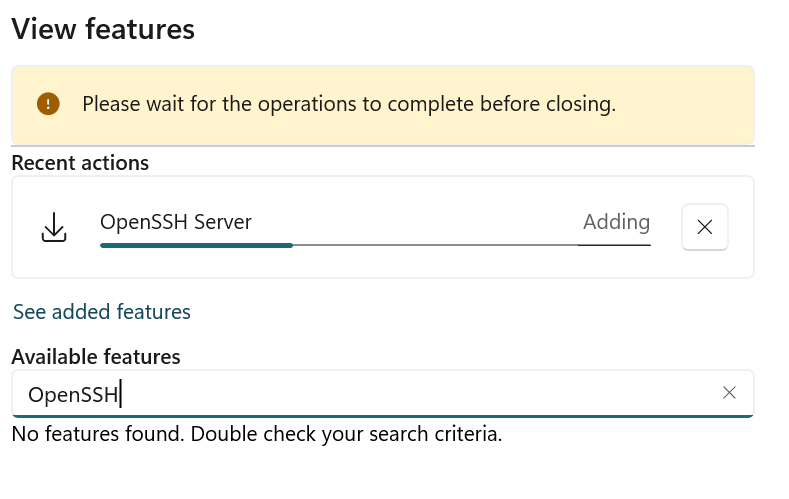Open the See added features link
The width and height of the screenshot is (789, 499).
pyautogui.click(x=102, y=312)
